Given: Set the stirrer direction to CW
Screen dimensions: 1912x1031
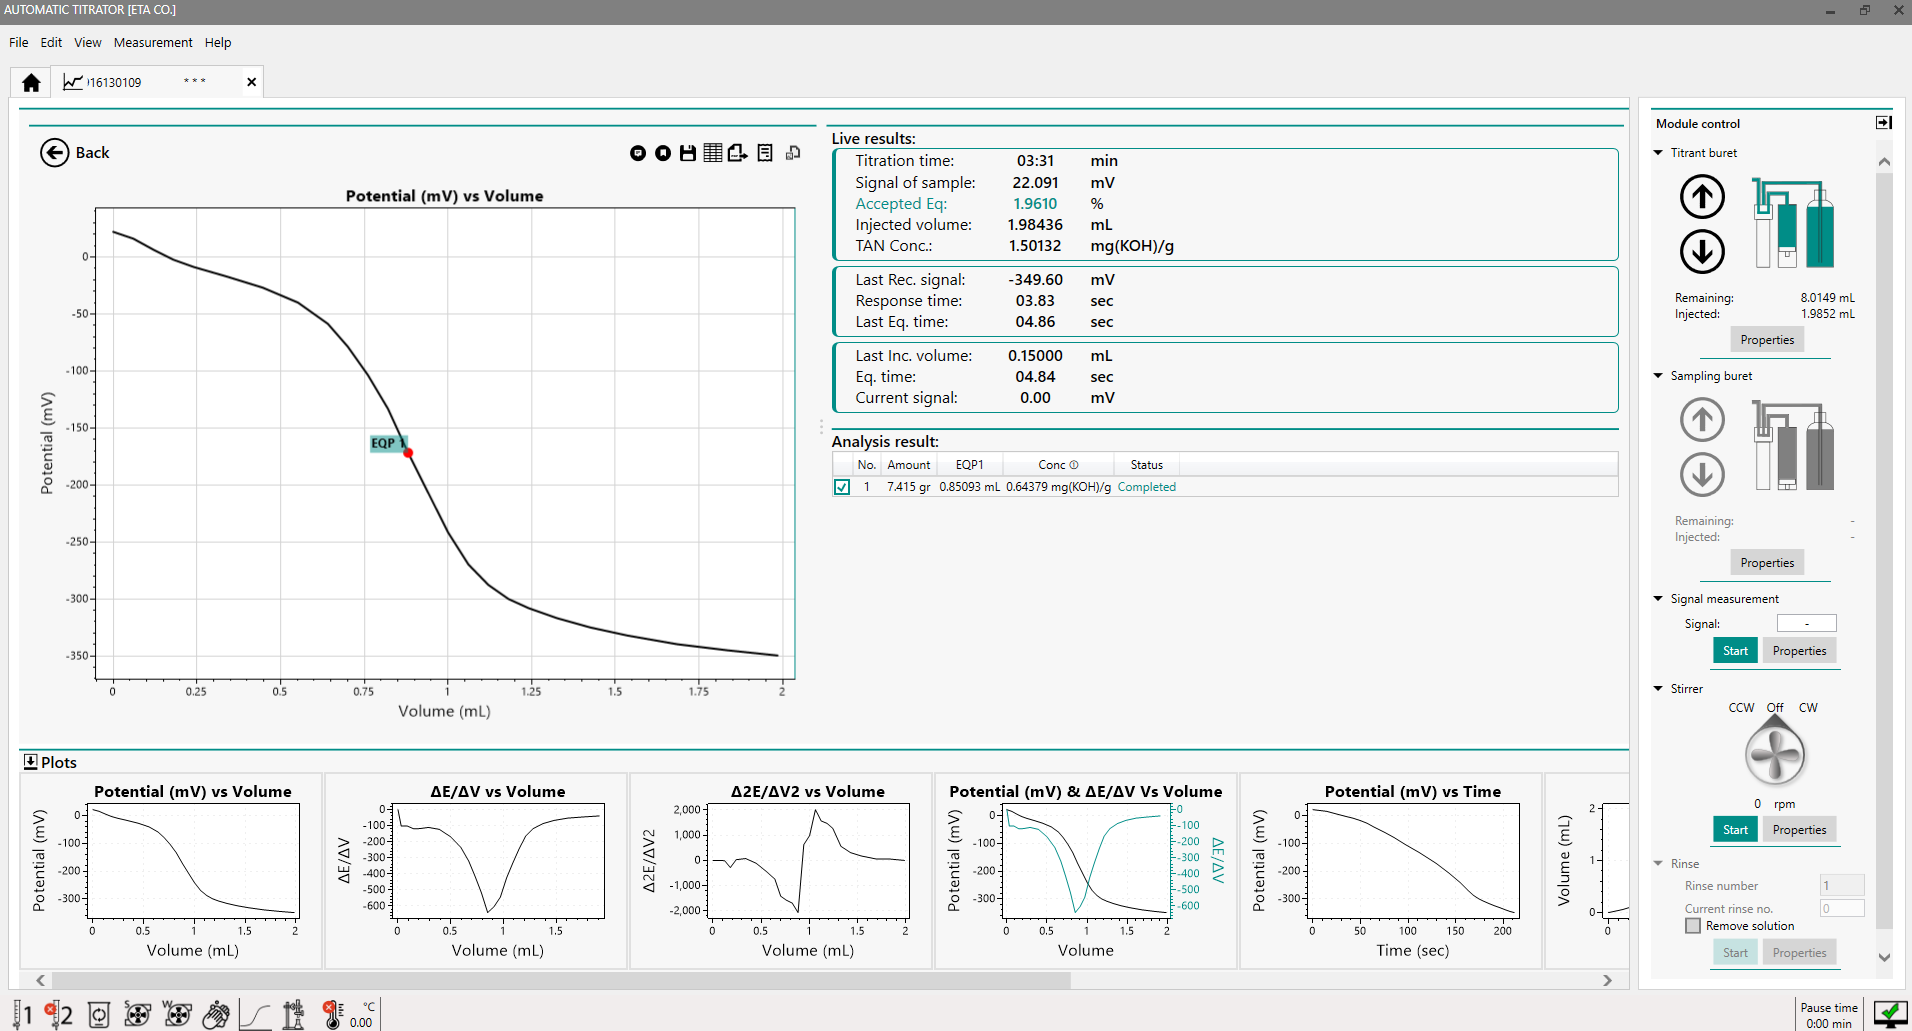Looking at the screenshot, I should point(1808,708).
